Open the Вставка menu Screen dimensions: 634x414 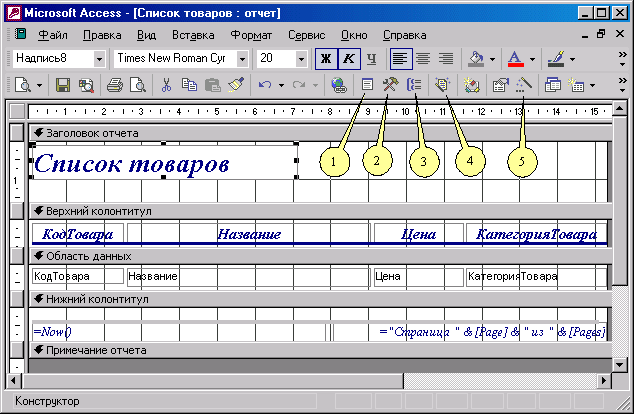(x=192, y=34)
